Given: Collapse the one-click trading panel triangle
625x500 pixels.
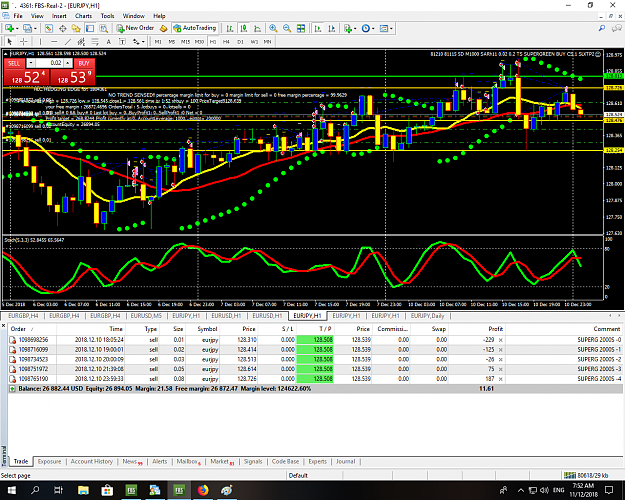Looking at the screenshot, I should pos(6,53).
